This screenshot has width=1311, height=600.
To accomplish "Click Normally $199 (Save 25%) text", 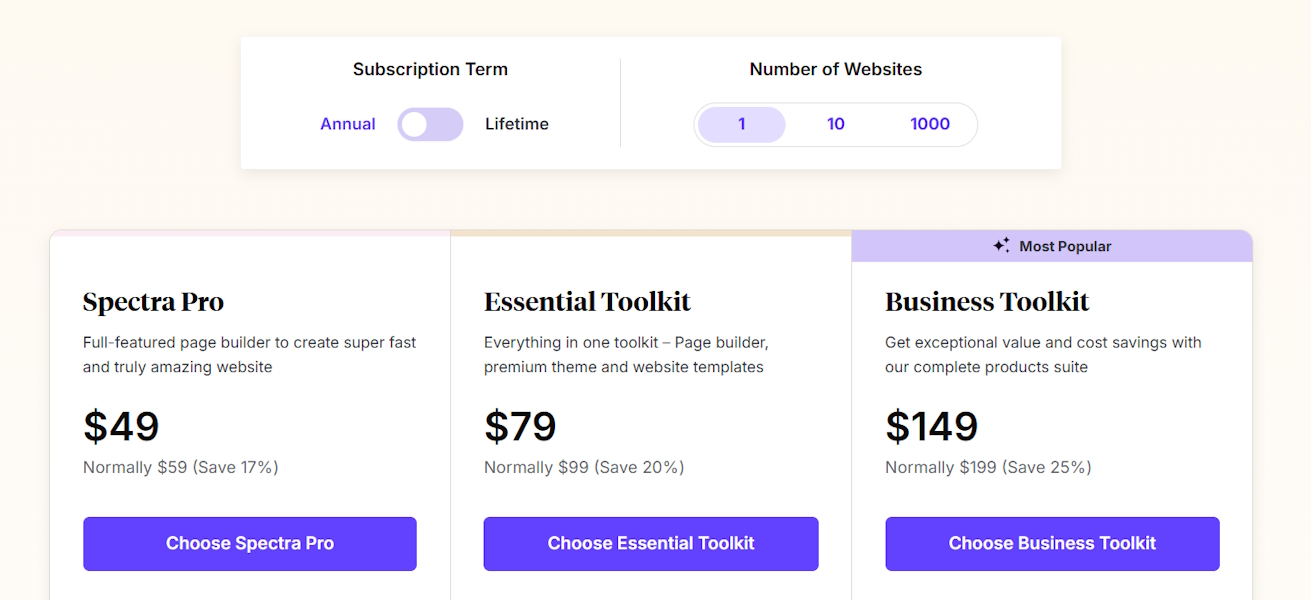I will pos(987,467).
